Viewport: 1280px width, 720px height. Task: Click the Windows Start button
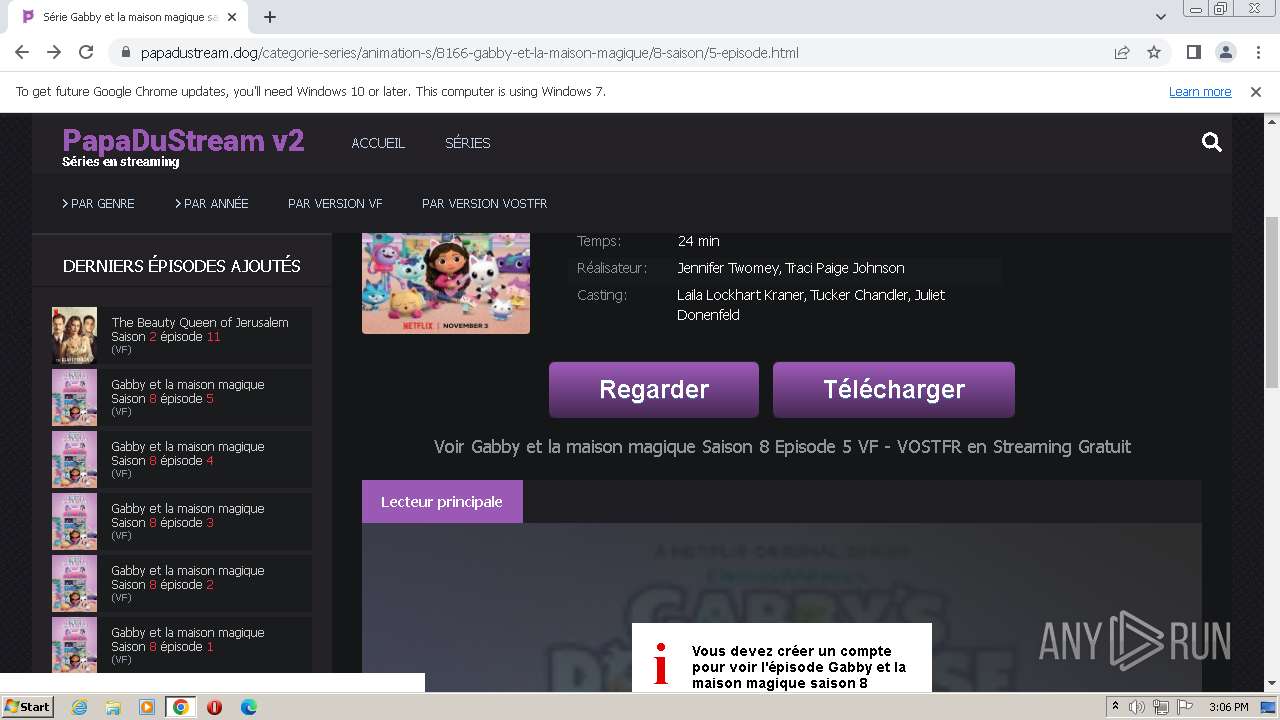pyautogui.click(x=27, y=707)
